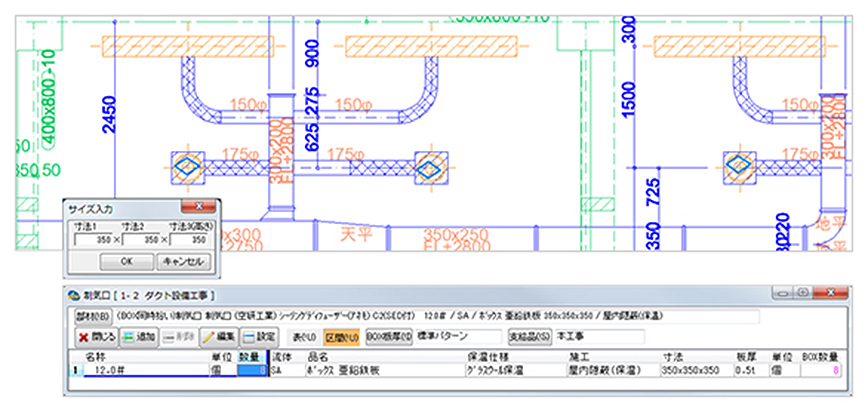Click the grayed-out 削除 delete icon
The width and height of the screenshot is (868, 412).
click(x=180, y=337)
